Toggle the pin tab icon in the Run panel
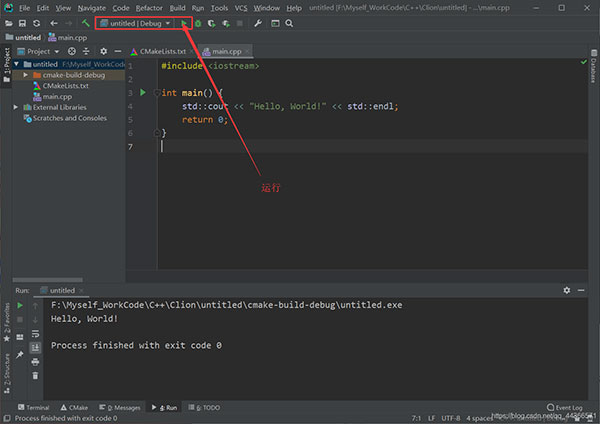Image resolution: width=600 pixels, height=424 pixels. pyautogui.click(x=20, y=354)
